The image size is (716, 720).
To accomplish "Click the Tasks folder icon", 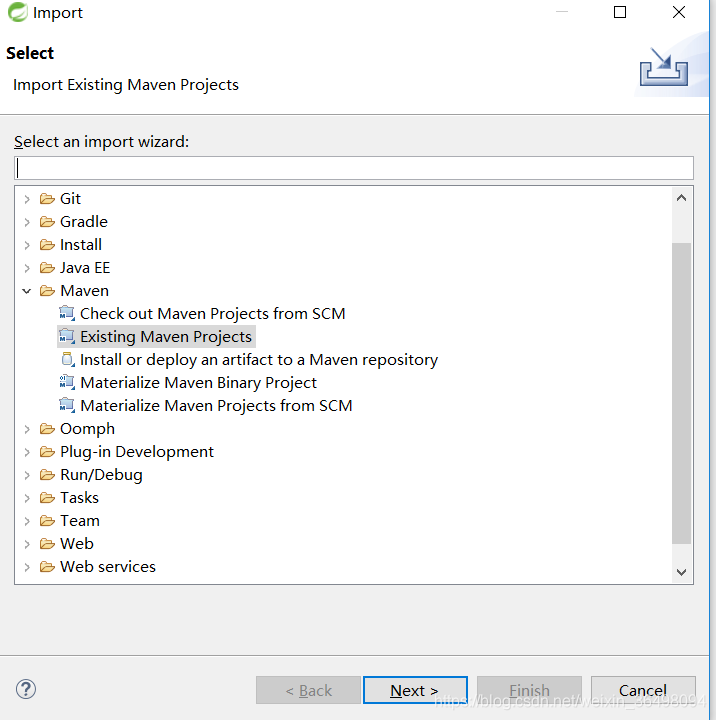I will [x=47, y=498].
